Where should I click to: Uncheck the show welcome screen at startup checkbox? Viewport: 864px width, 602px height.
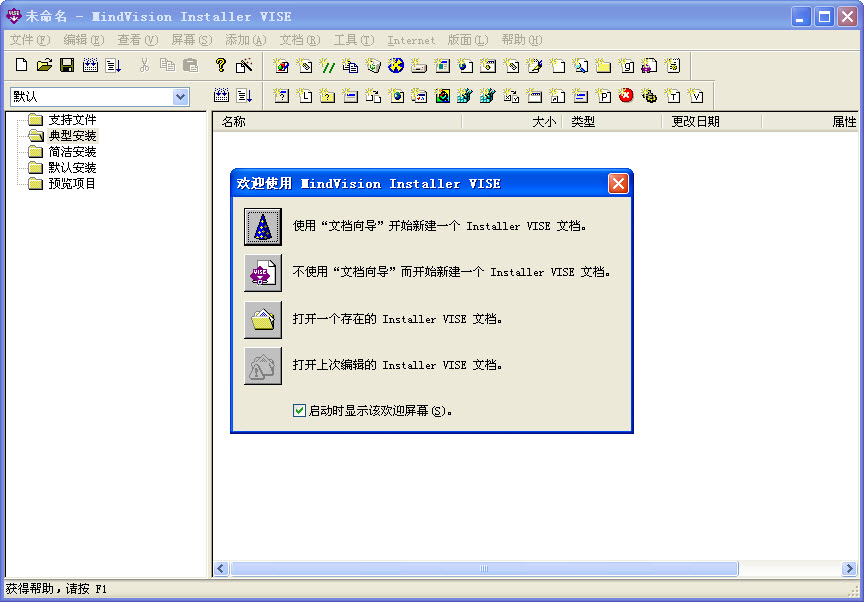pyautogui.click(x=299, y=410)
